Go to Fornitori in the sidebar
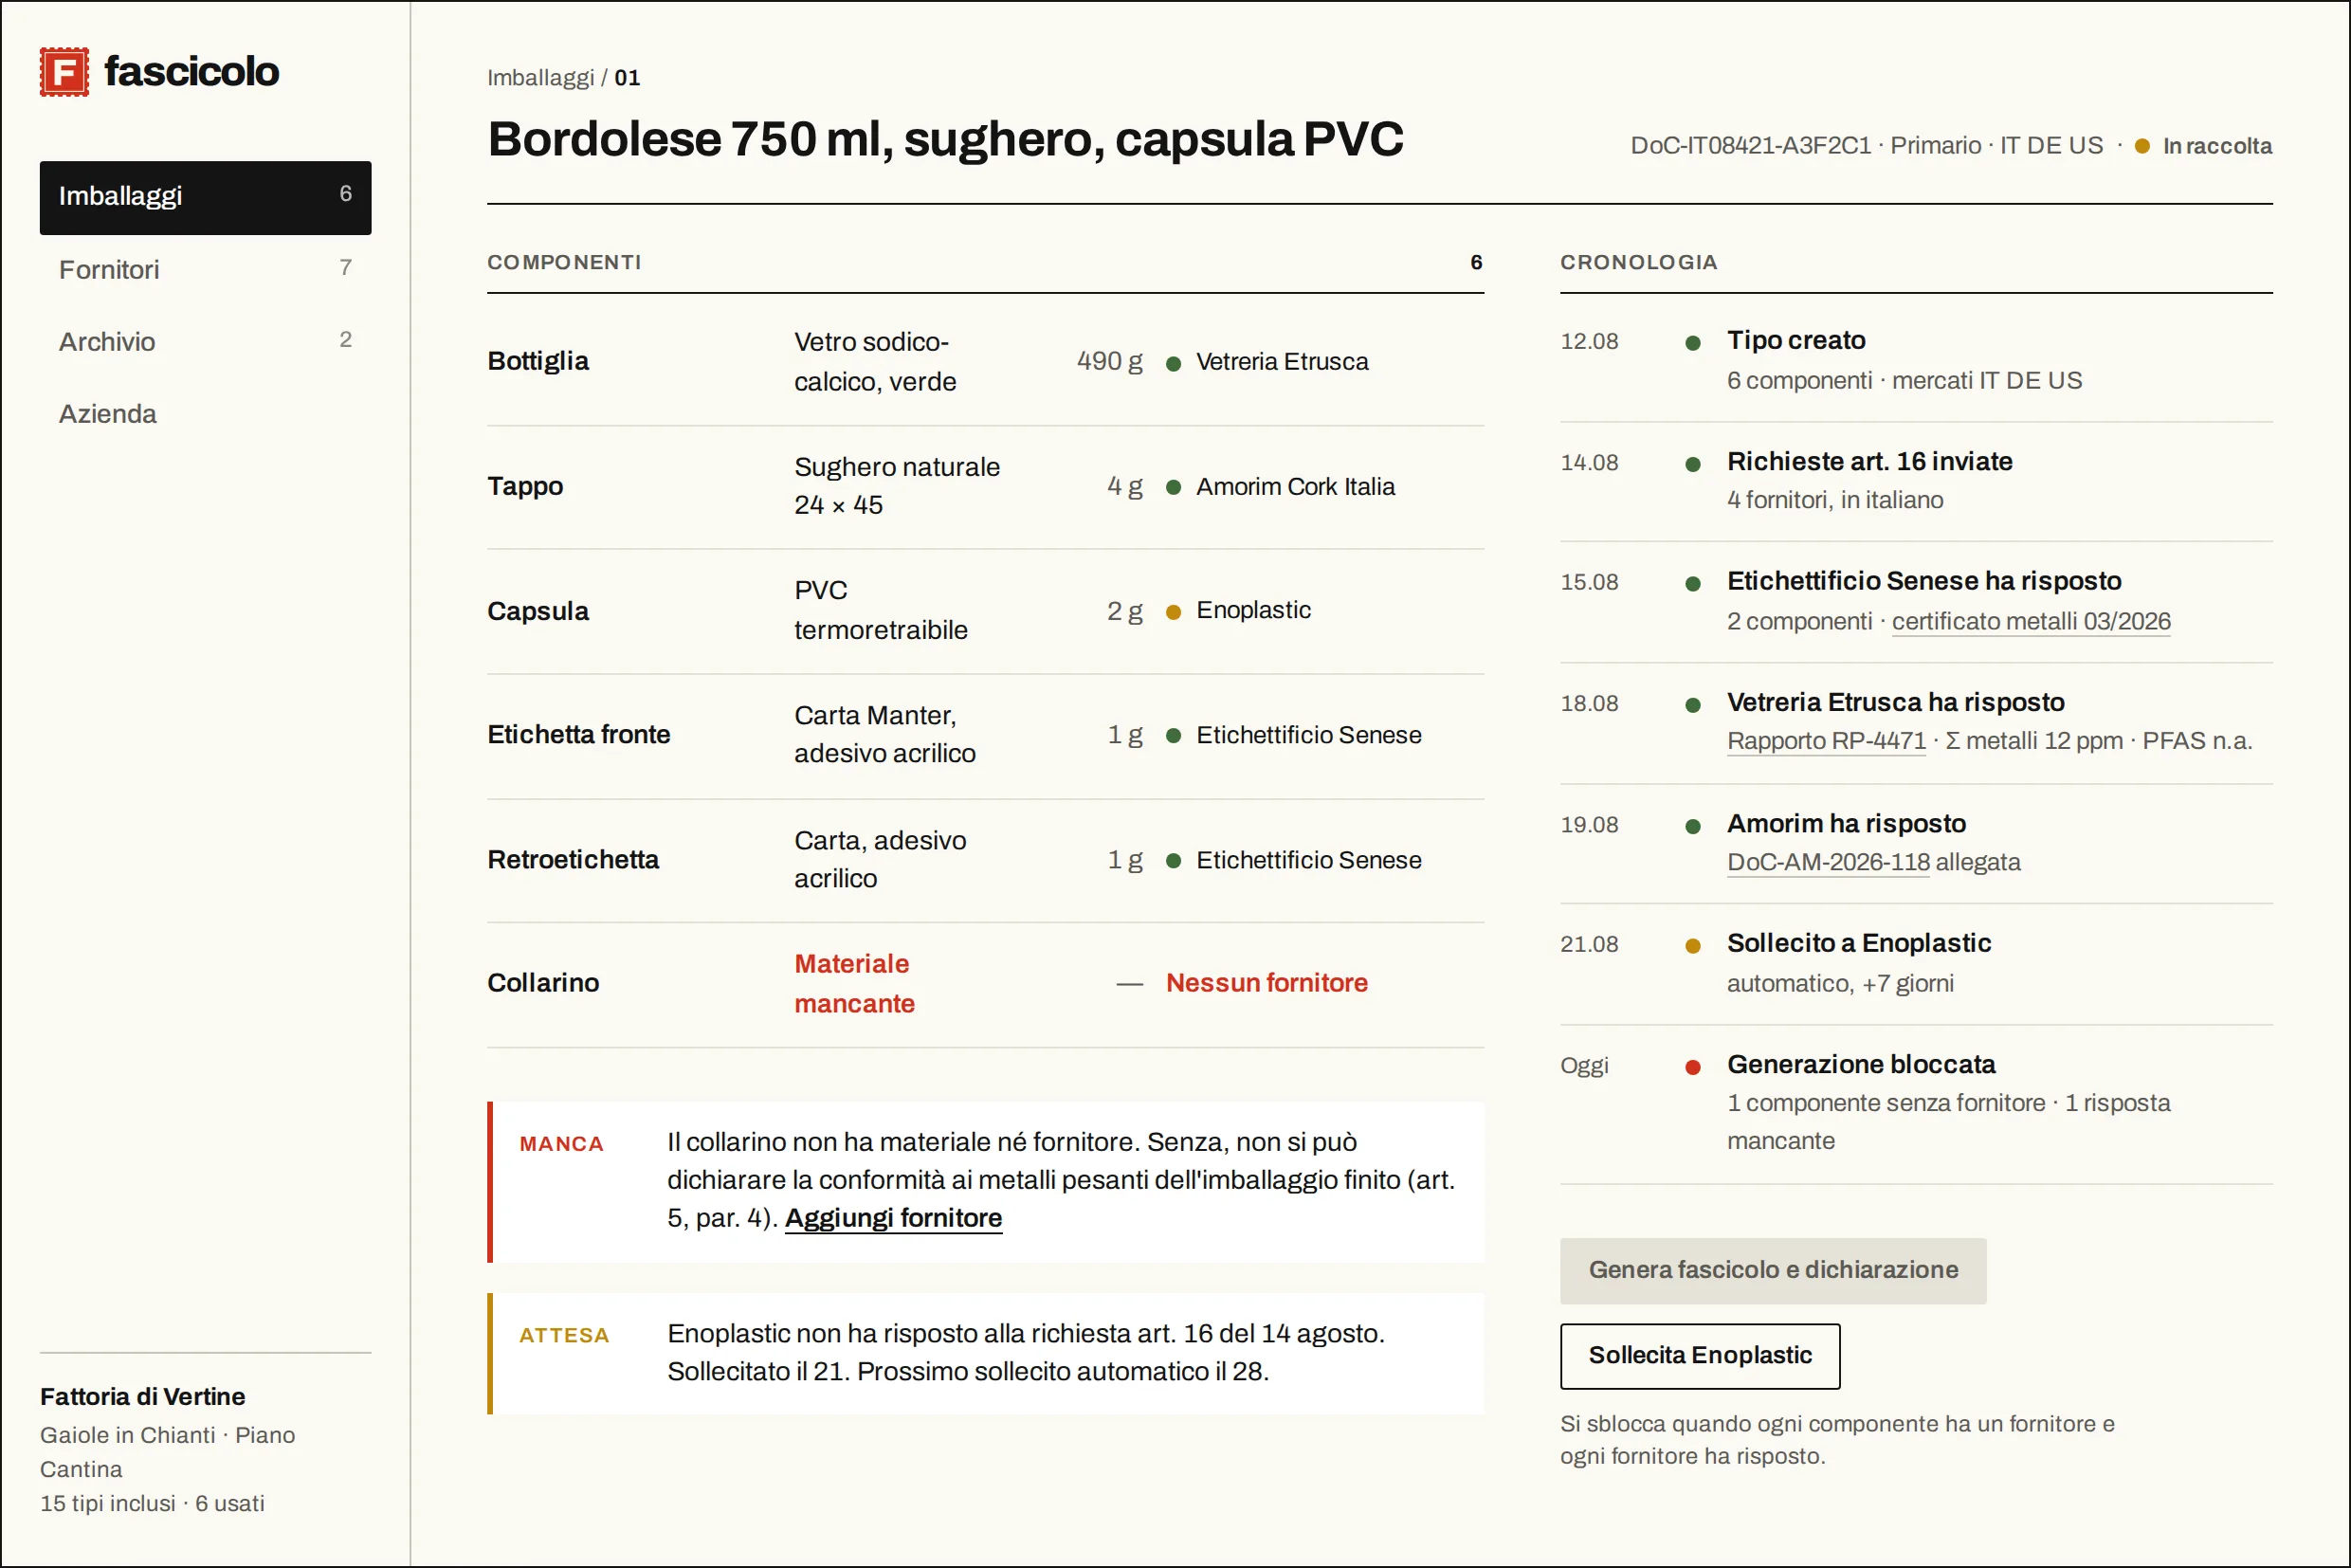This screenshot has width=2351, height=1568. 205,269
